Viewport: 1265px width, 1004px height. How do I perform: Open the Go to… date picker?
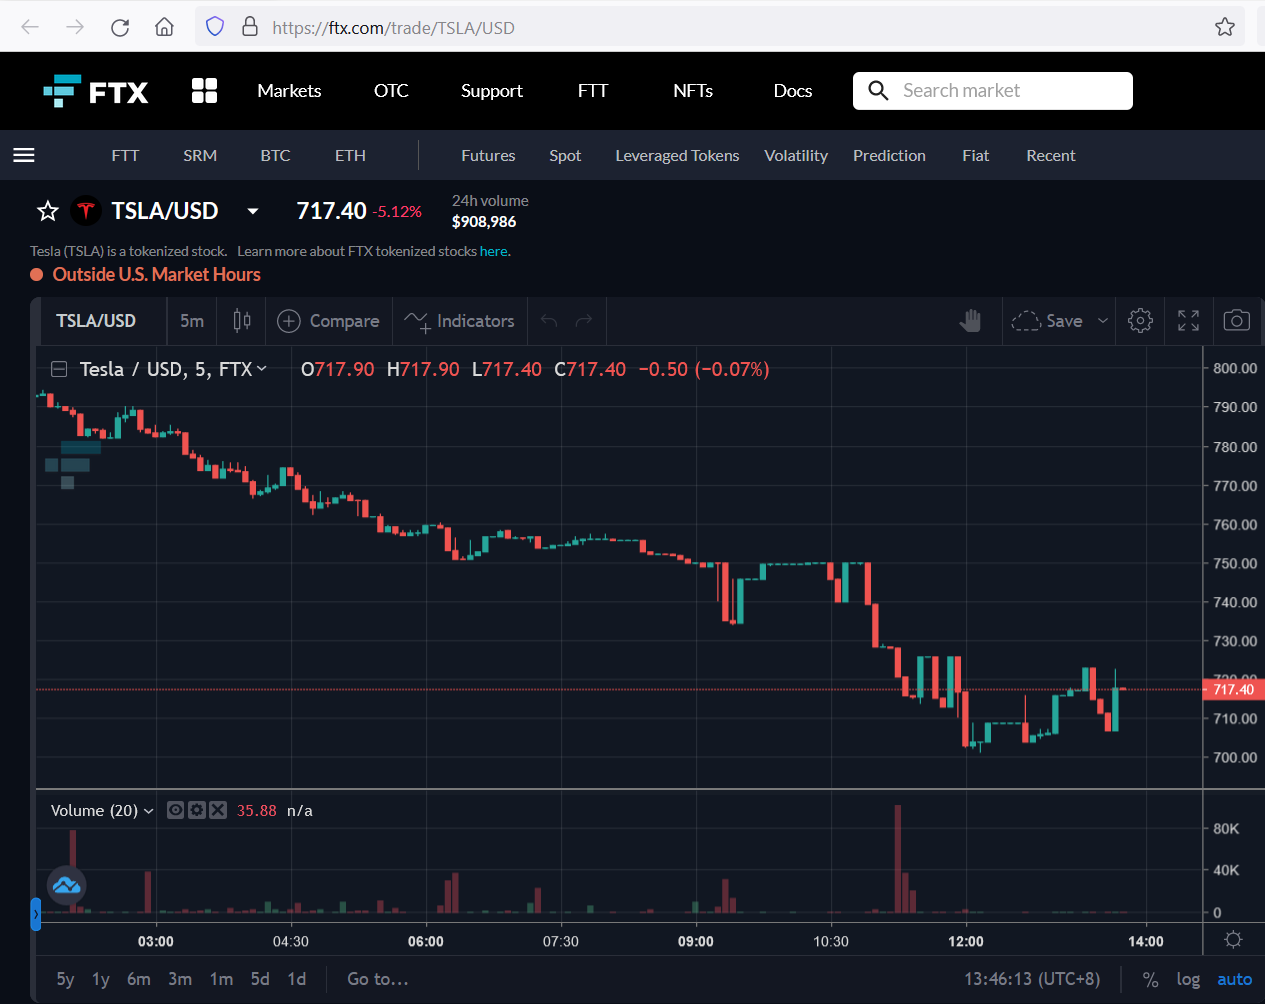pyautogui.click(x=378, y=979)
